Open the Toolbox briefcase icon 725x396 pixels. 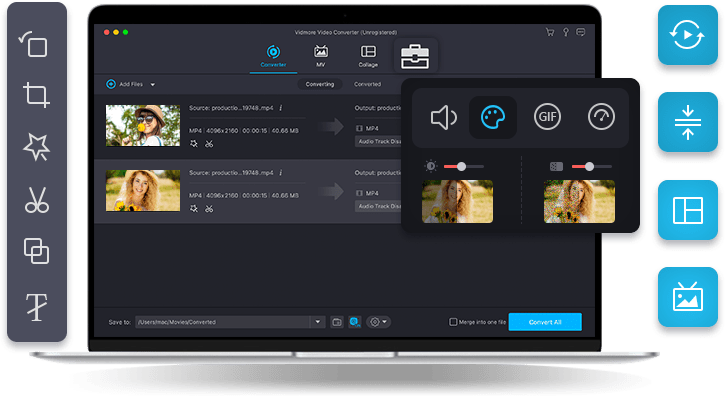coord(415,56)
